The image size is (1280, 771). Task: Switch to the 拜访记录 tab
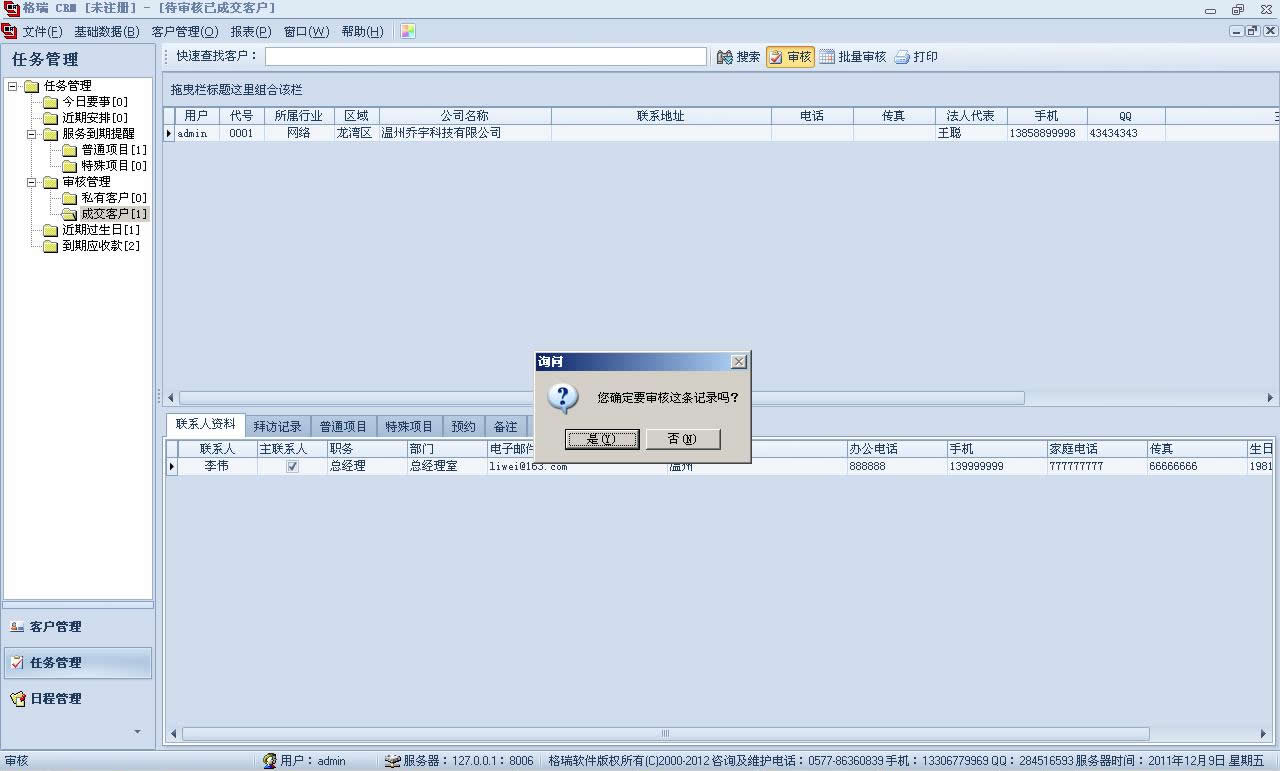[277, 426]
